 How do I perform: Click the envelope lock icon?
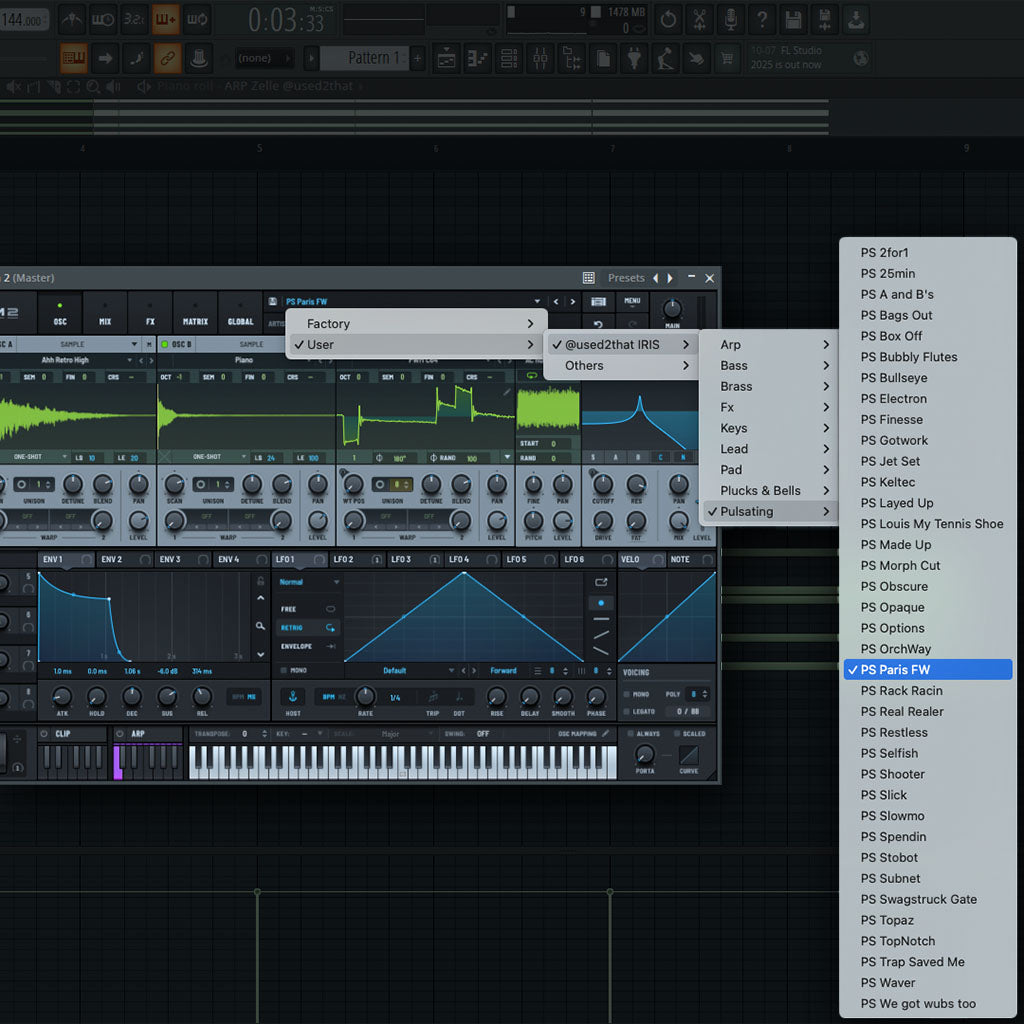click(261, 581)
